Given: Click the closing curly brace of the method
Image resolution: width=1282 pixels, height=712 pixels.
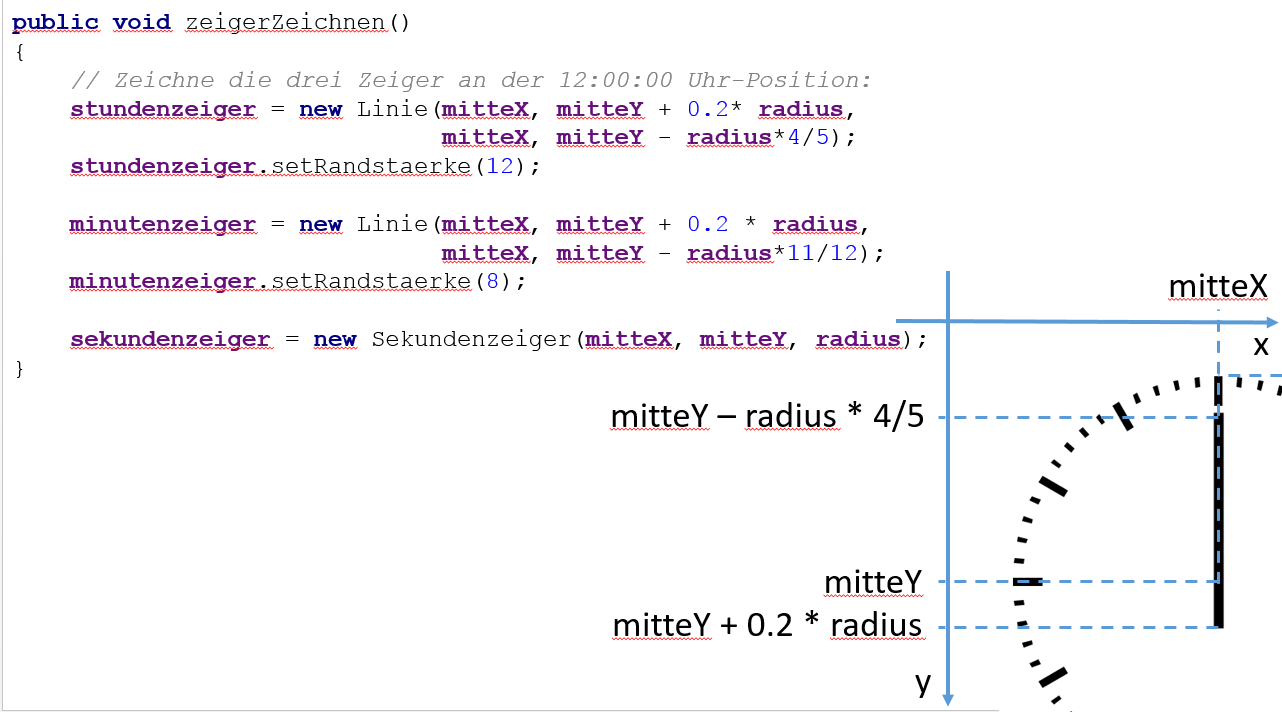Looking at the screenshot, I should (x=20, y=369).
